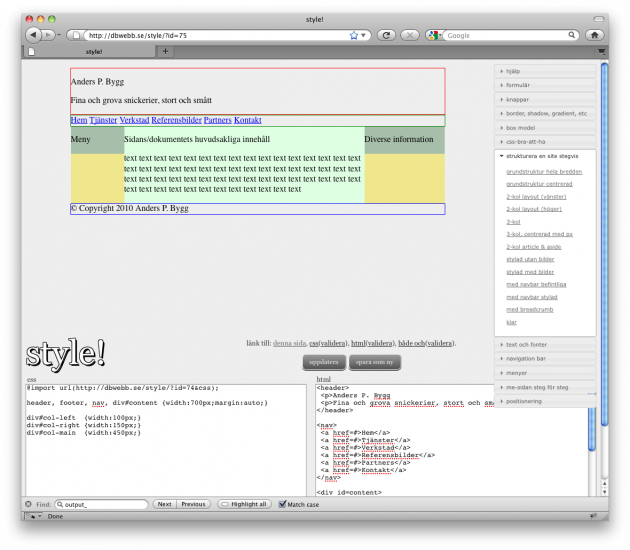Image resolution: width=630 pixels, height=550 pixels.
Task: Reload the page with the refresh button
Action: [x=386, y=35]
